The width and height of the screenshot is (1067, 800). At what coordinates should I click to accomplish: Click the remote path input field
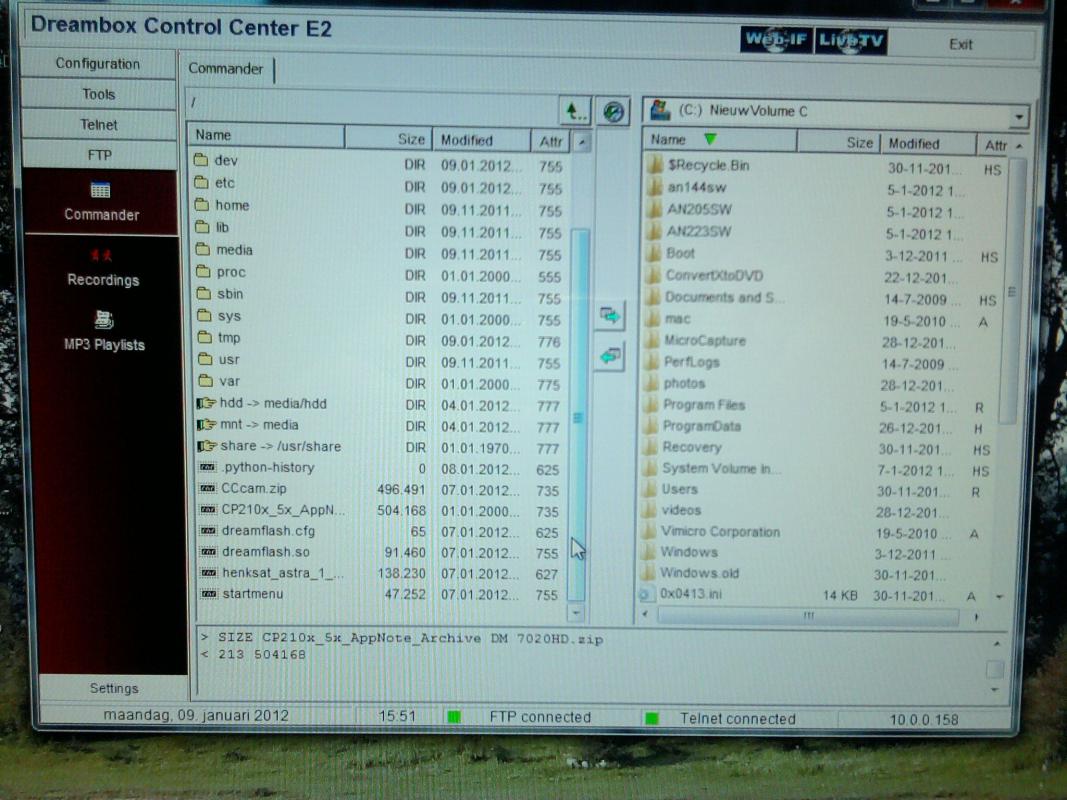pyautogui.click(x=372, y=103)
